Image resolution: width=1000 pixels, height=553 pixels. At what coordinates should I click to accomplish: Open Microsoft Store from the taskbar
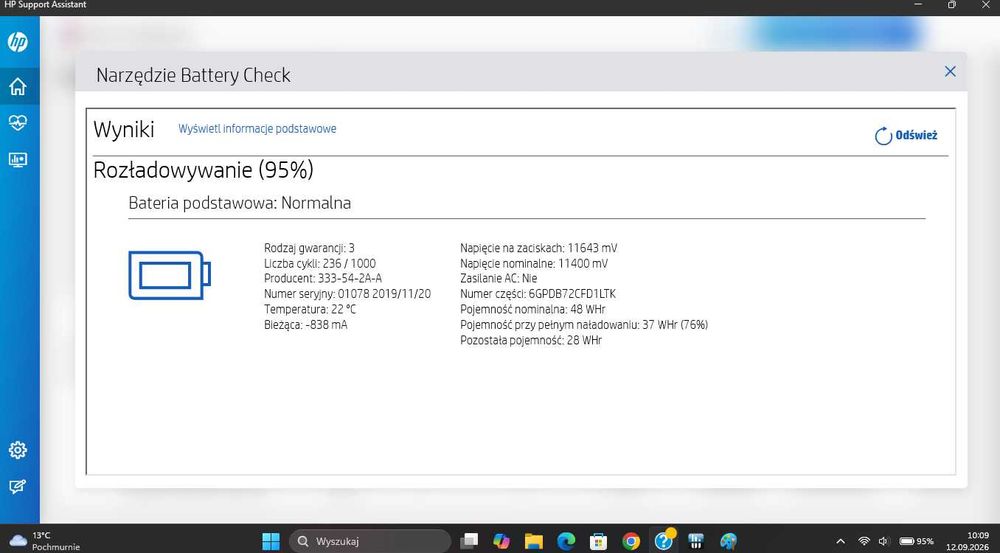598,542
